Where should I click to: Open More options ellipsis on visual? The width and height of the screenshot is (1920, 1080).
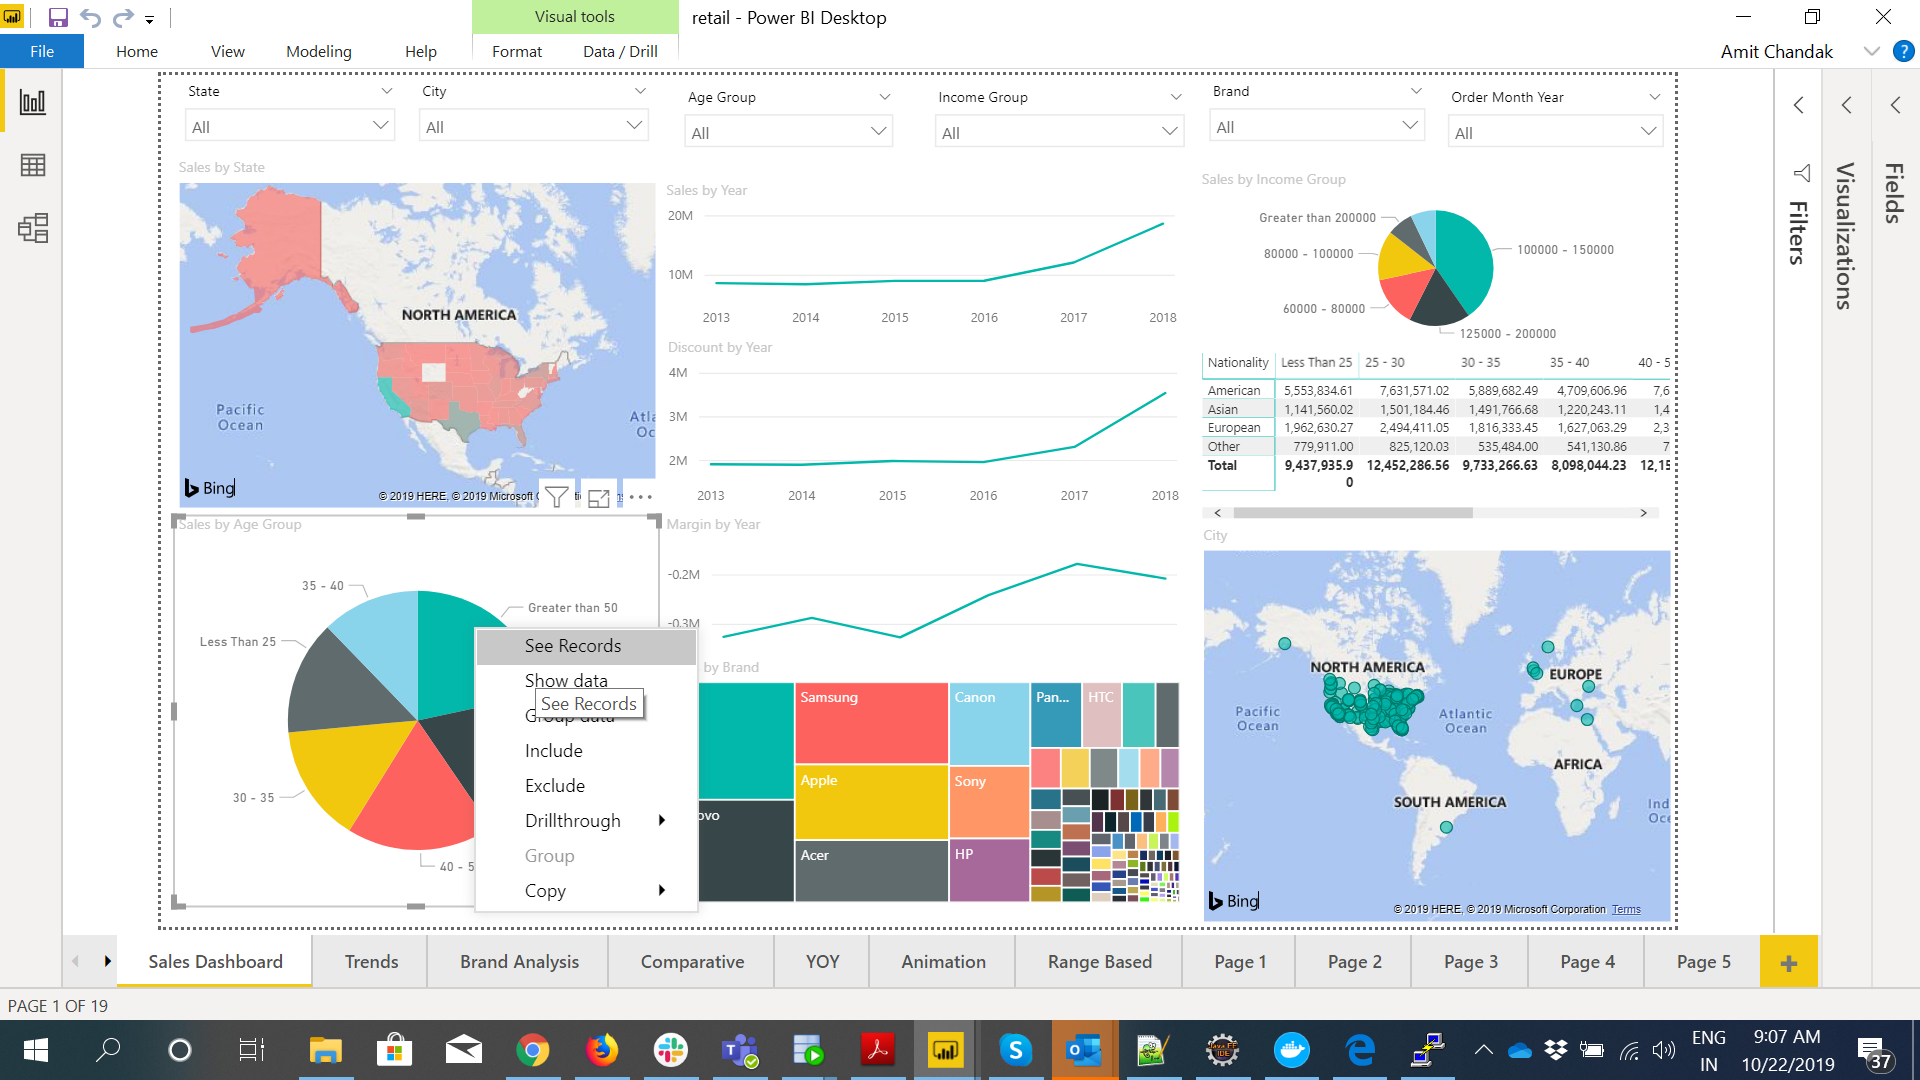tap(641, 497)
